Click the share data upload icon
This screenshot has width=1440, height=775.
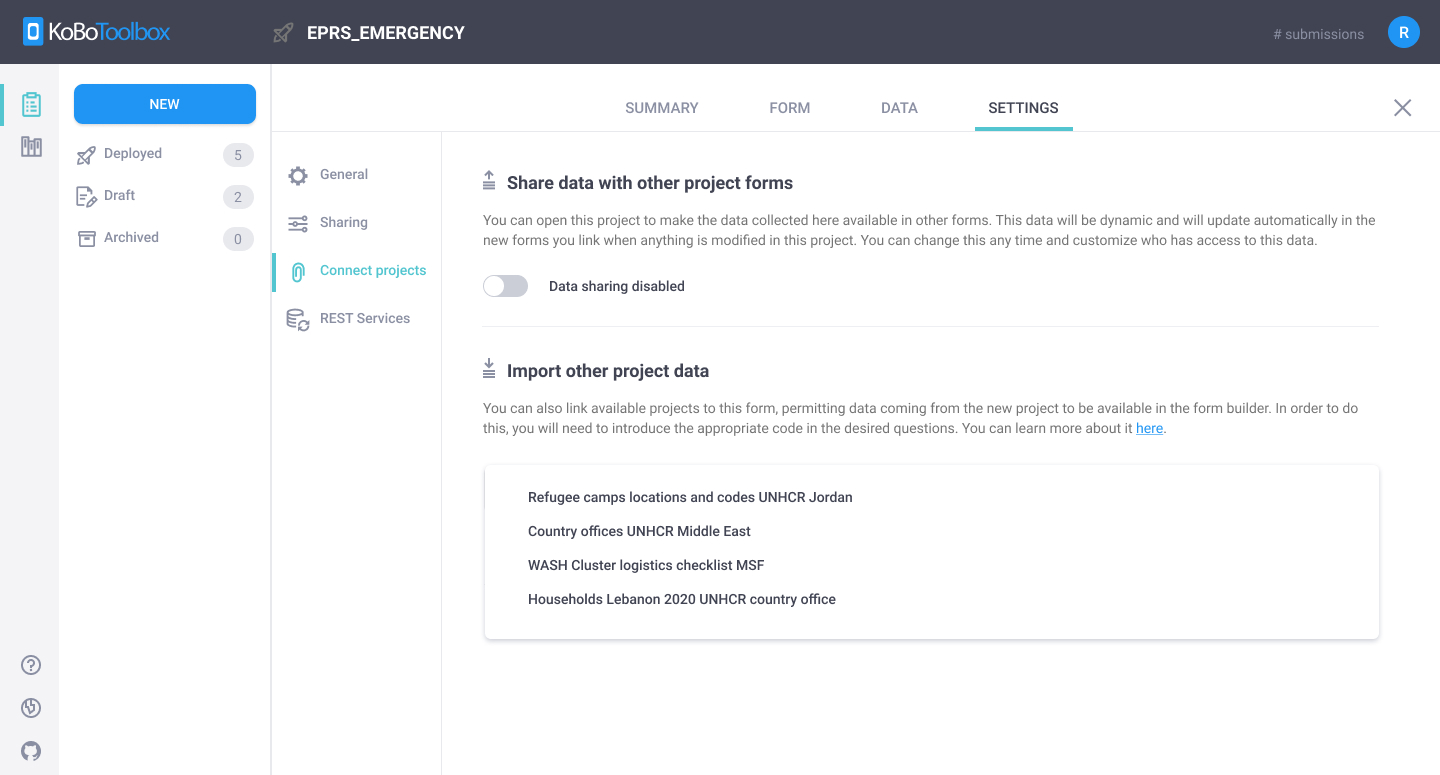tap(489, 179)
